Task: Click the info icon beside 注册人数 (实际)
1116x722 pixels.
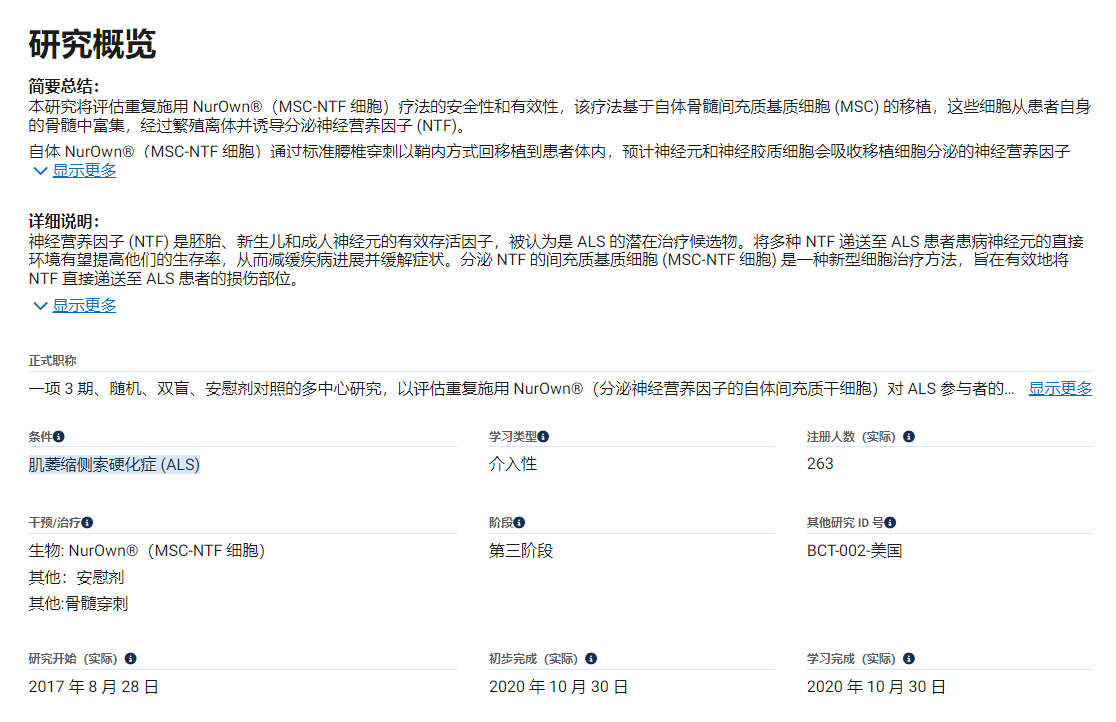Action: (x=908, y=435)
